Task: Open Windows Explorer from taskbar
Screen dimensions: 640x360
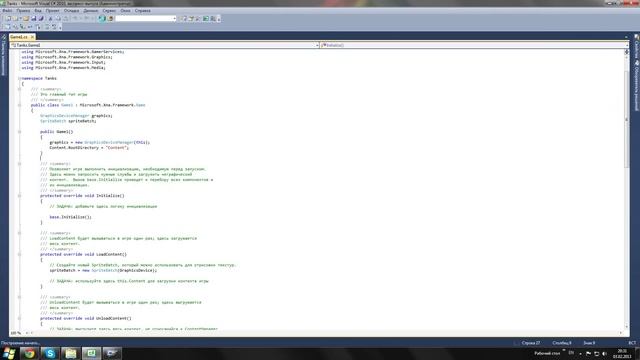Action: coord(71,353)
